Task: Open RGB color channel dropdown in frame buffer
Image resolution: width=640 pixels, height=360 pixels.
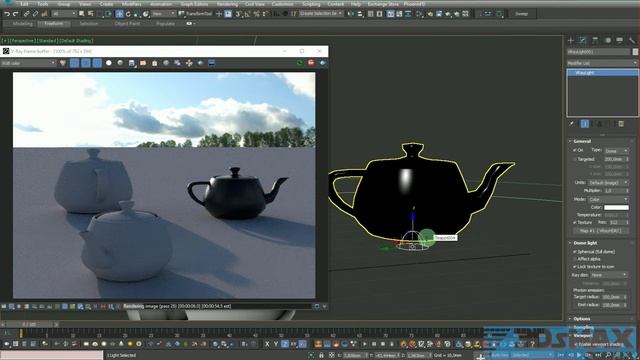Action: click(x=28, y=63)
